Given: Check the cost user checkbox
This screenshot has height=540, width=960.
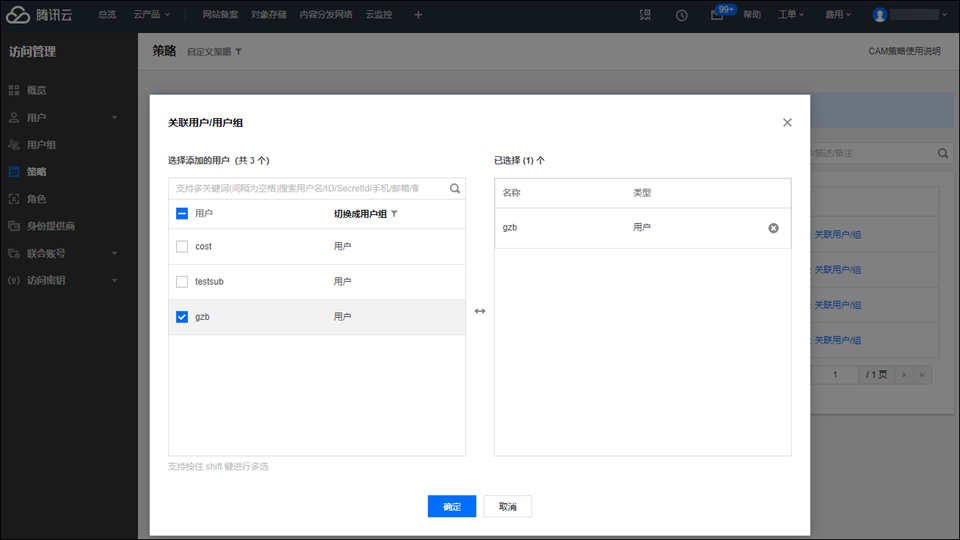Looking at the screenshot, I should pyautogui.click(x=182, y=246).
